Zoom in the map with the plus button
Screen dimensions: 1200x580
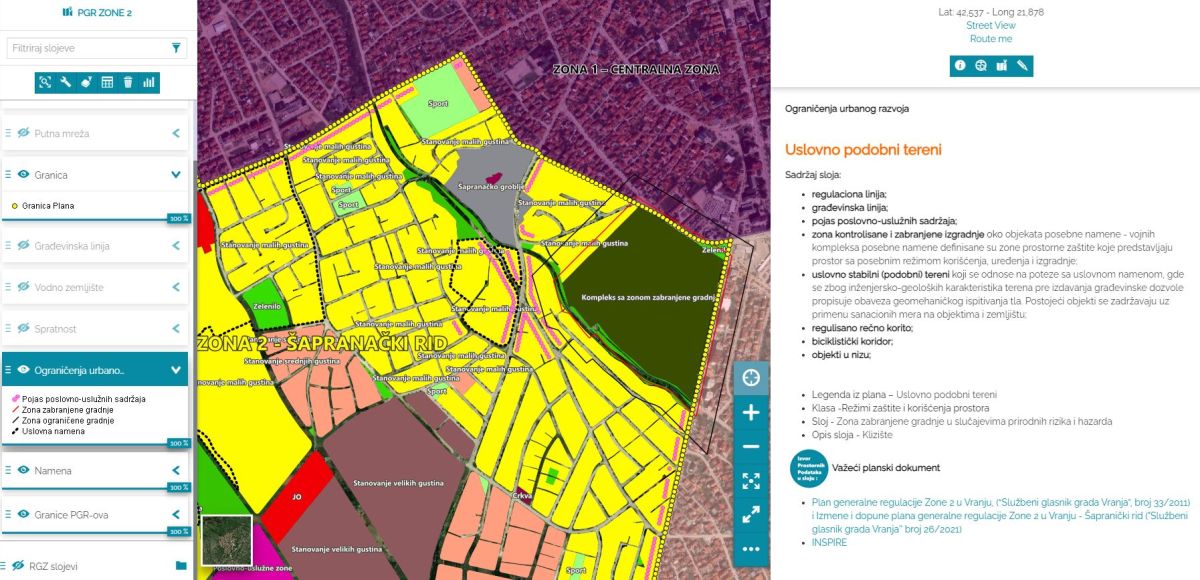coord(751,412)
